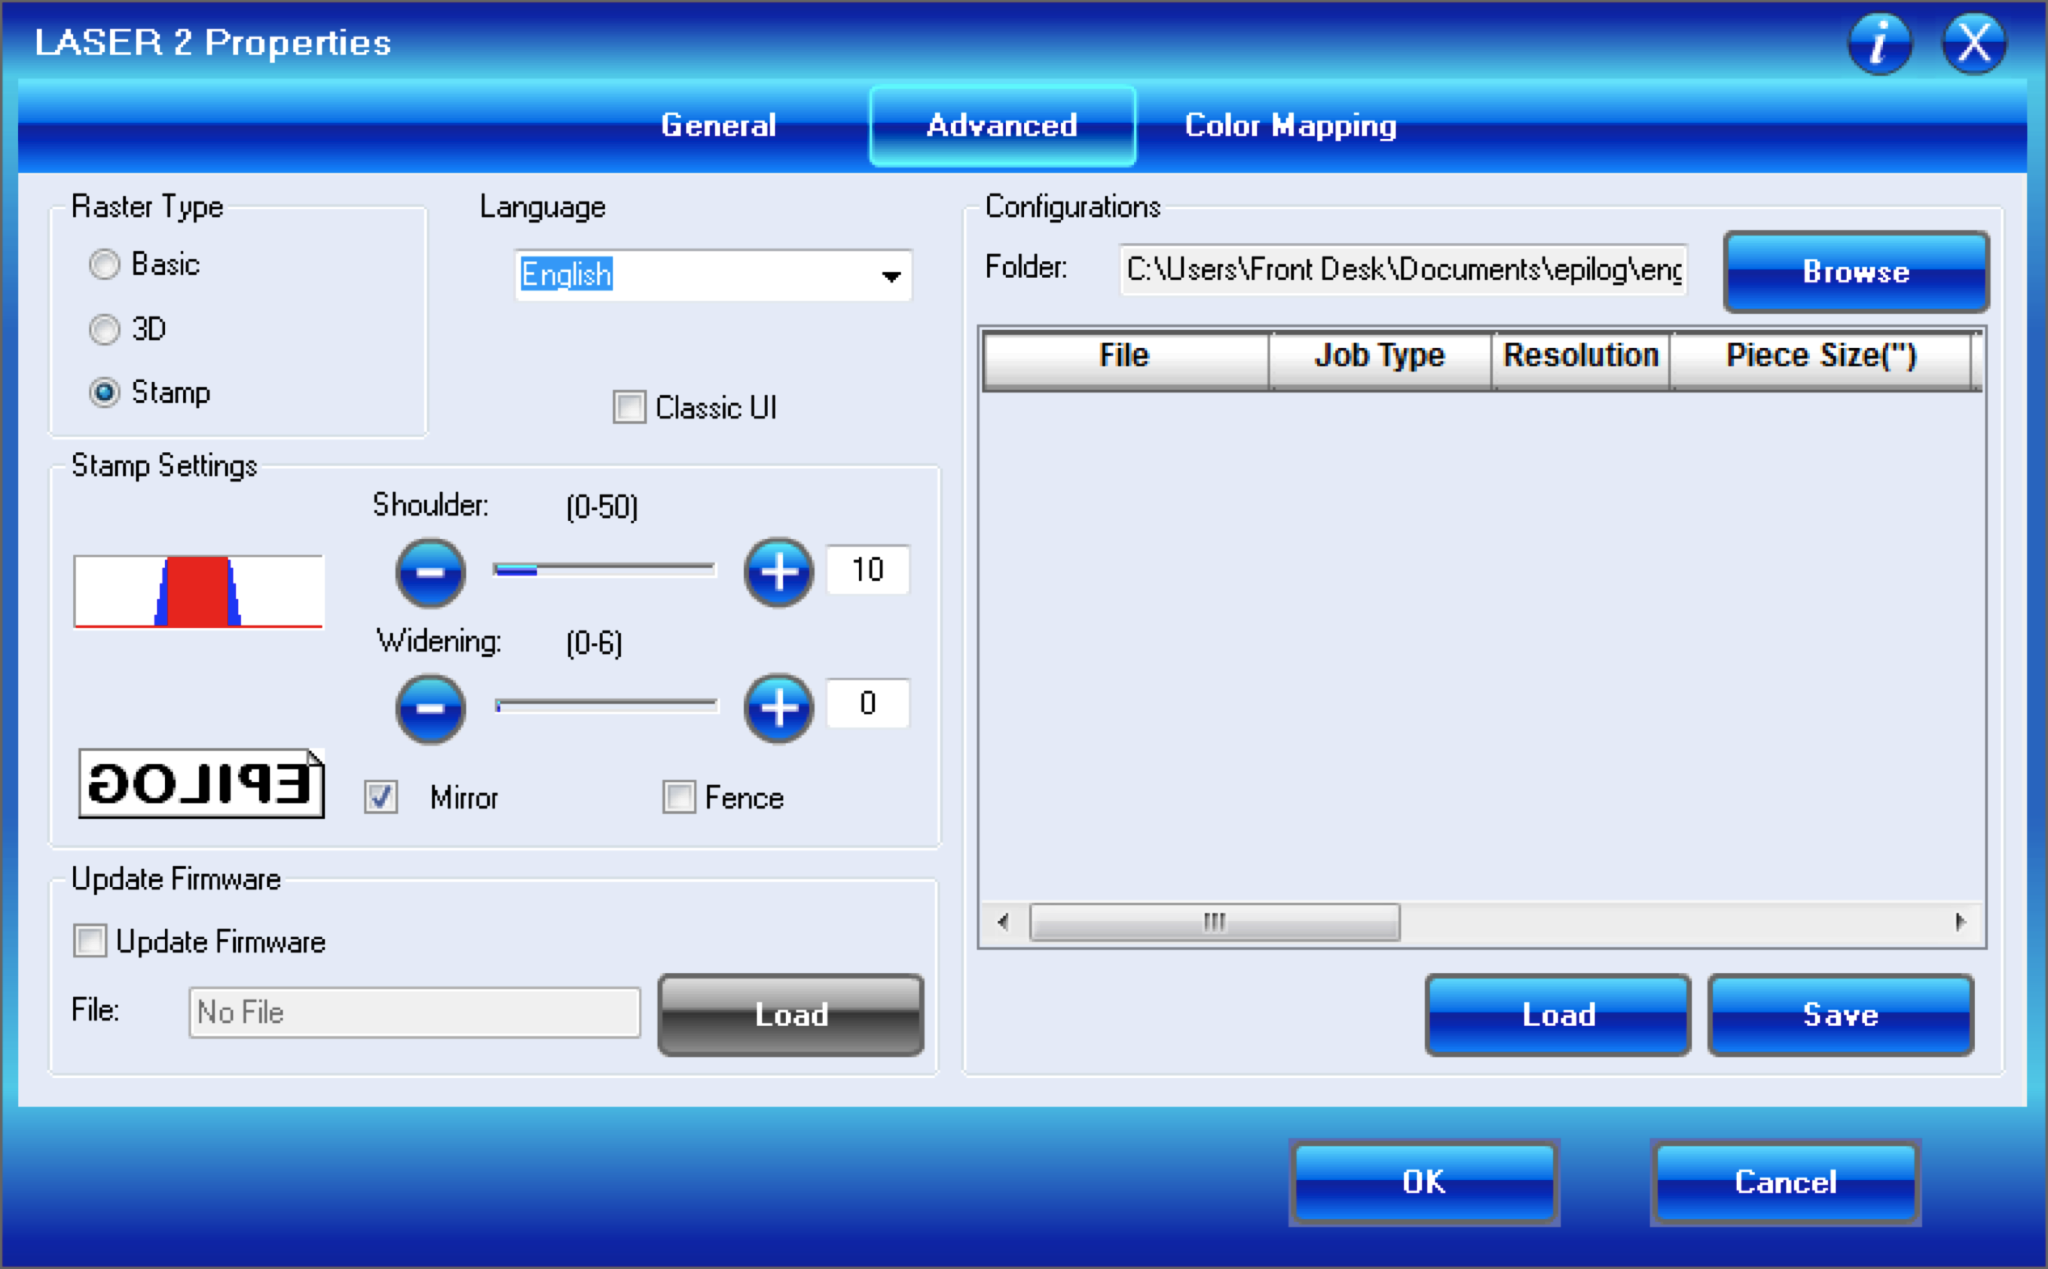Click the firmware File field showing No File
2048x1269 pixels.
[414, 1013]
